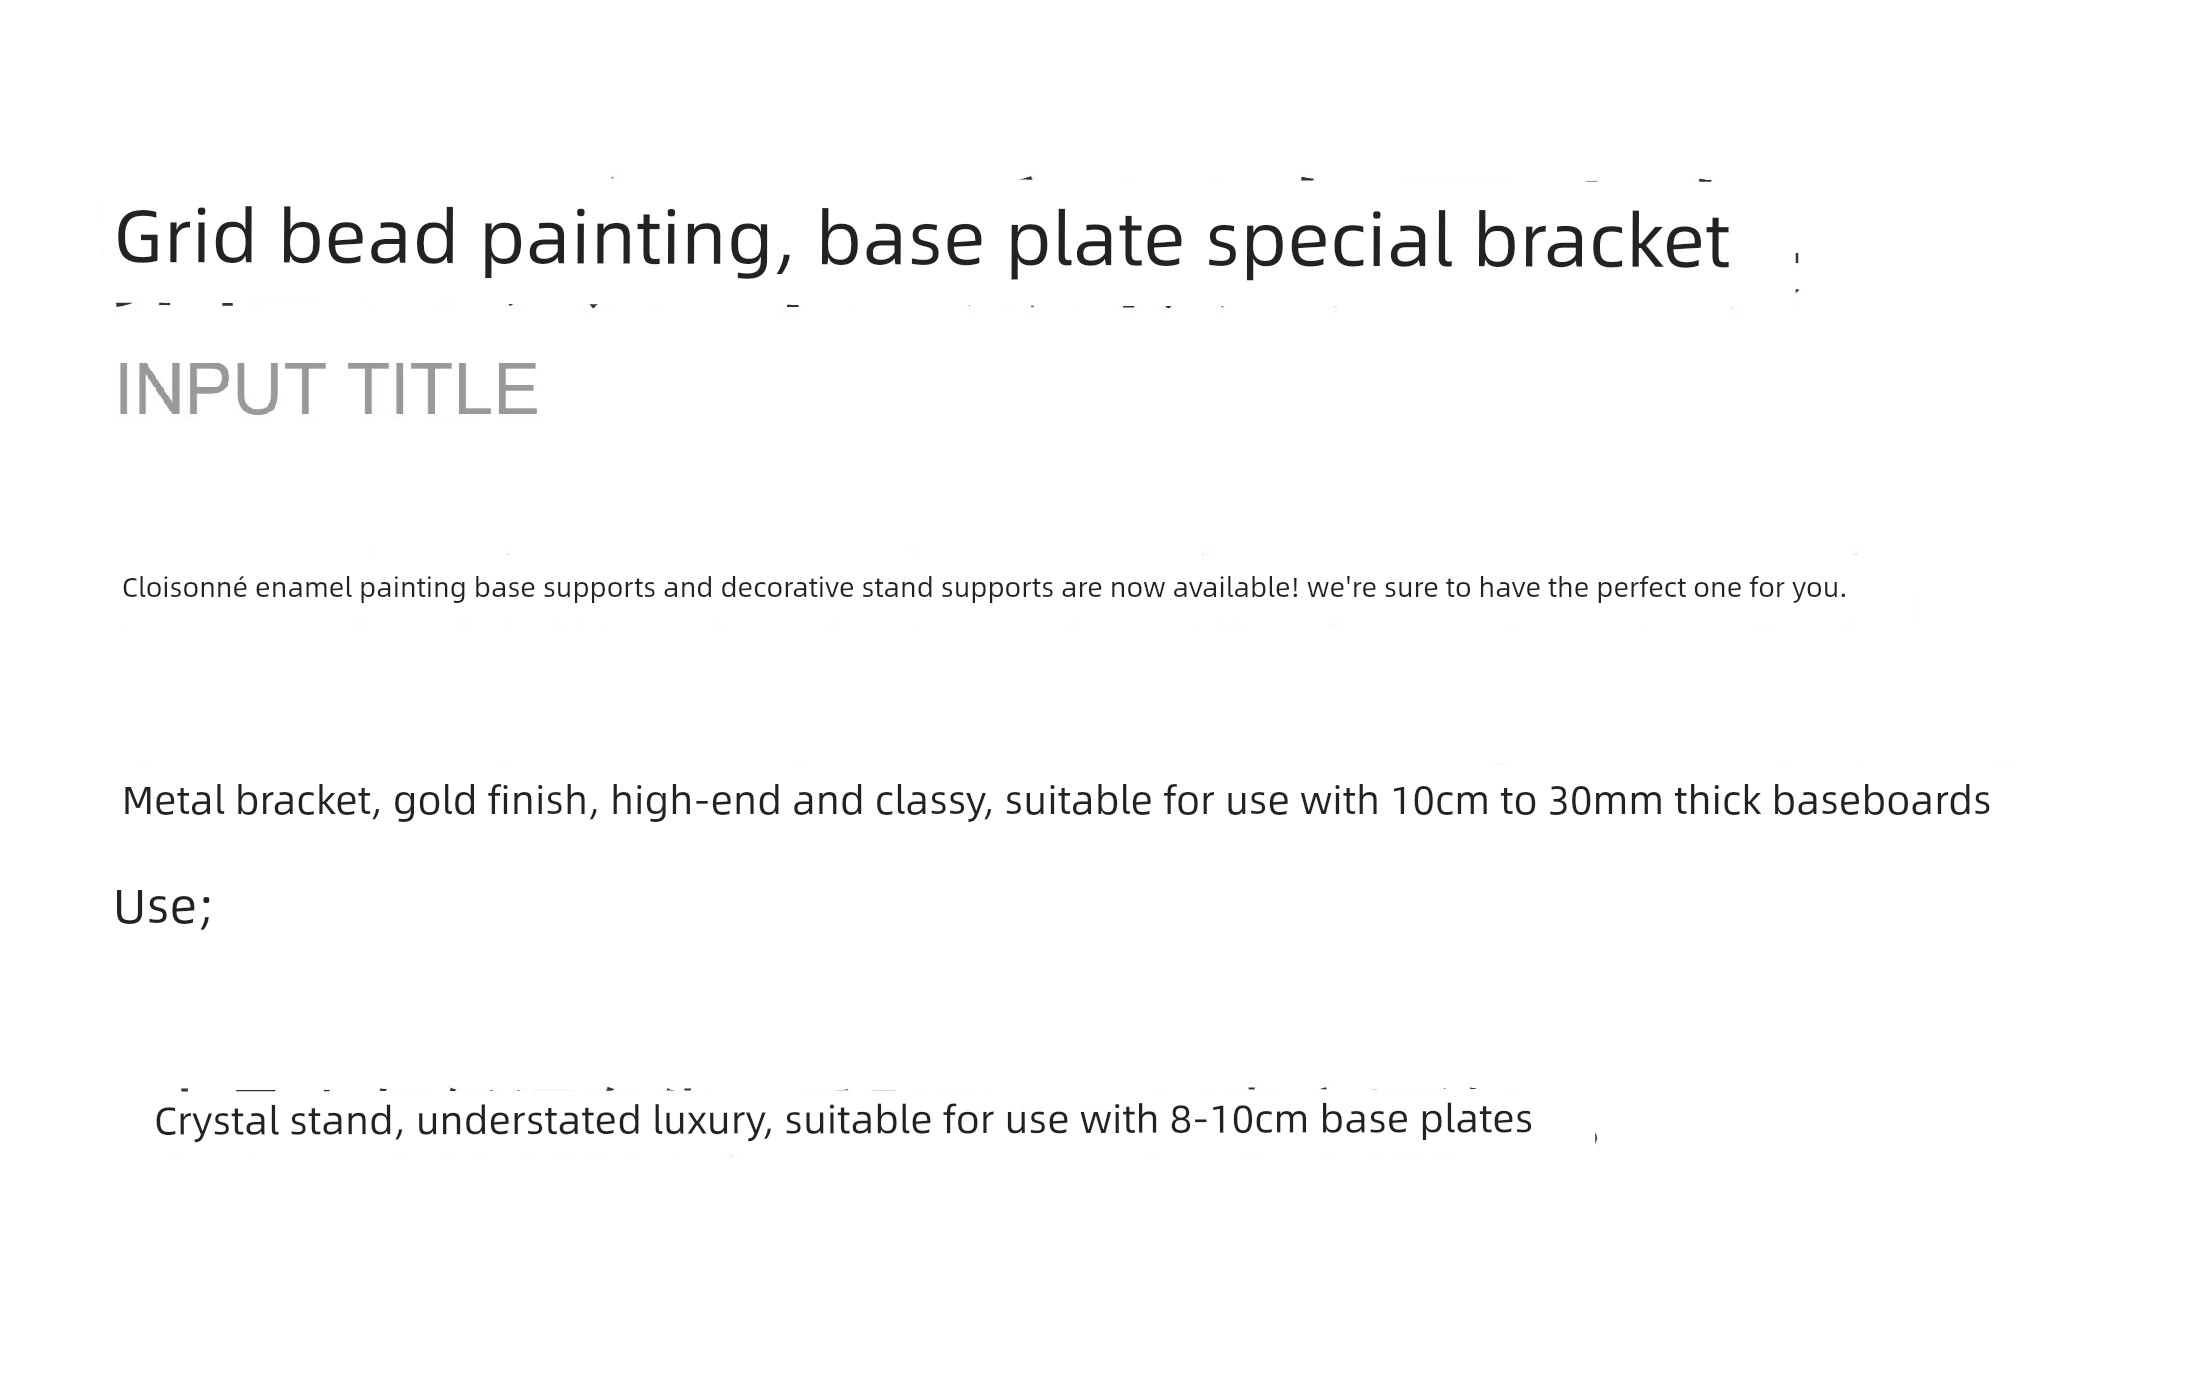Click the "8-10cm" size text
Viewport: 2204px width, 1390px height.
pos(1240,1119)
